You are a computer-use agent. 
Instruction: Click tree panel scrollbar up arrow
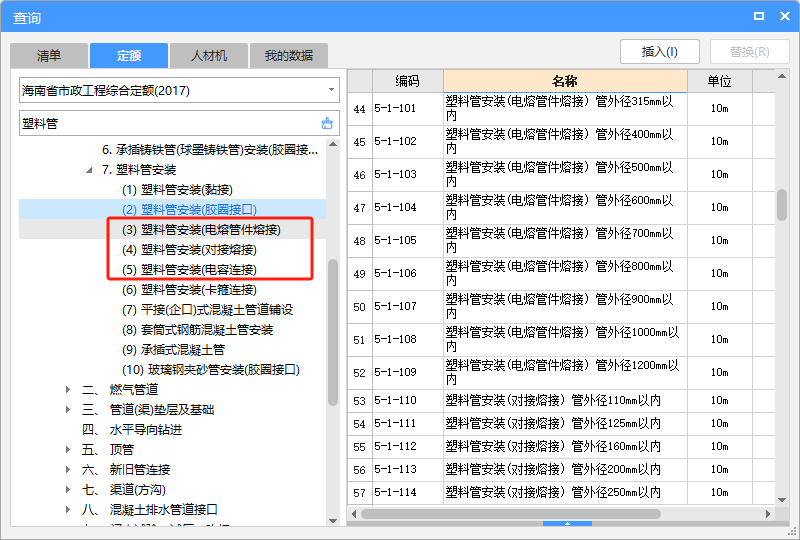tap(333, 144)
